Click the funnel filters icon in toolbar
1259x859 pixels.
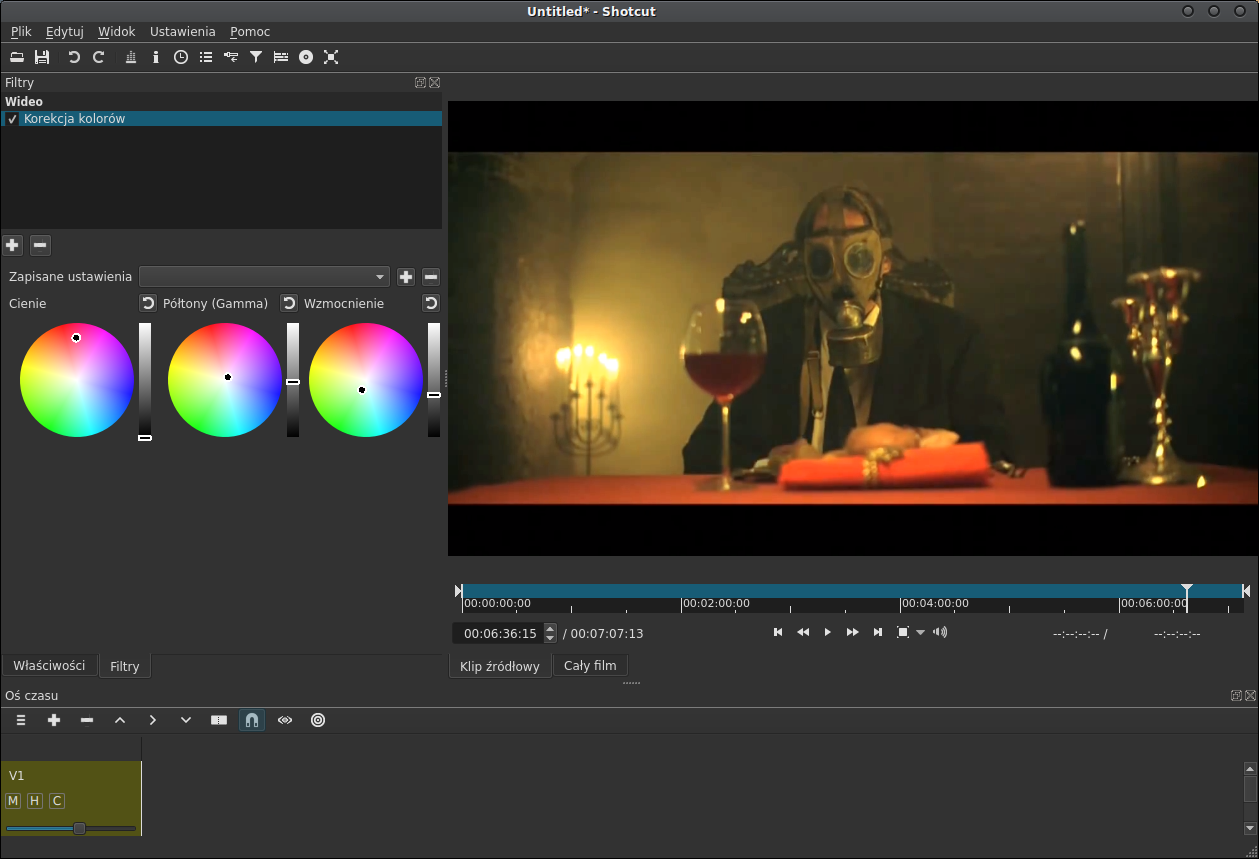(256, 57)
